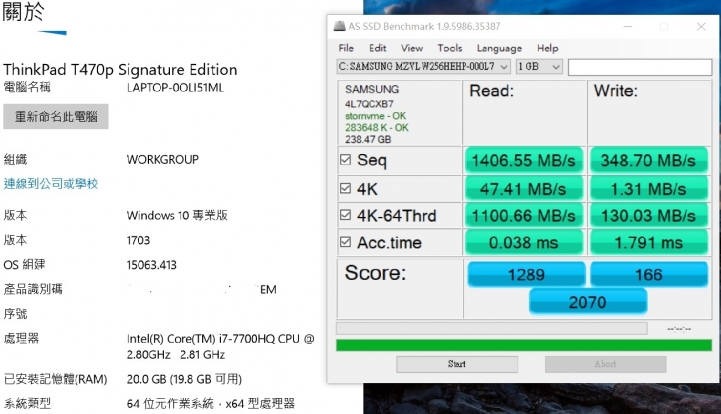
Task: Uncheck the Seq test checkbox
Action: [x=345, y=160]
